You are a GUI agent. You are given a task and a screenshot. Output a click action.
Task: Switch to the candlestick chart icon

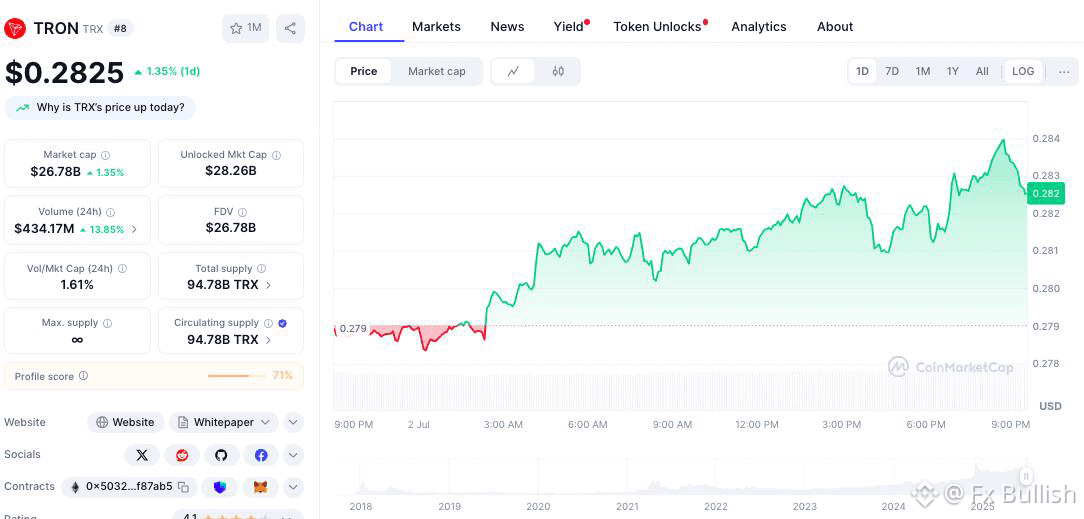click(559, 71)
